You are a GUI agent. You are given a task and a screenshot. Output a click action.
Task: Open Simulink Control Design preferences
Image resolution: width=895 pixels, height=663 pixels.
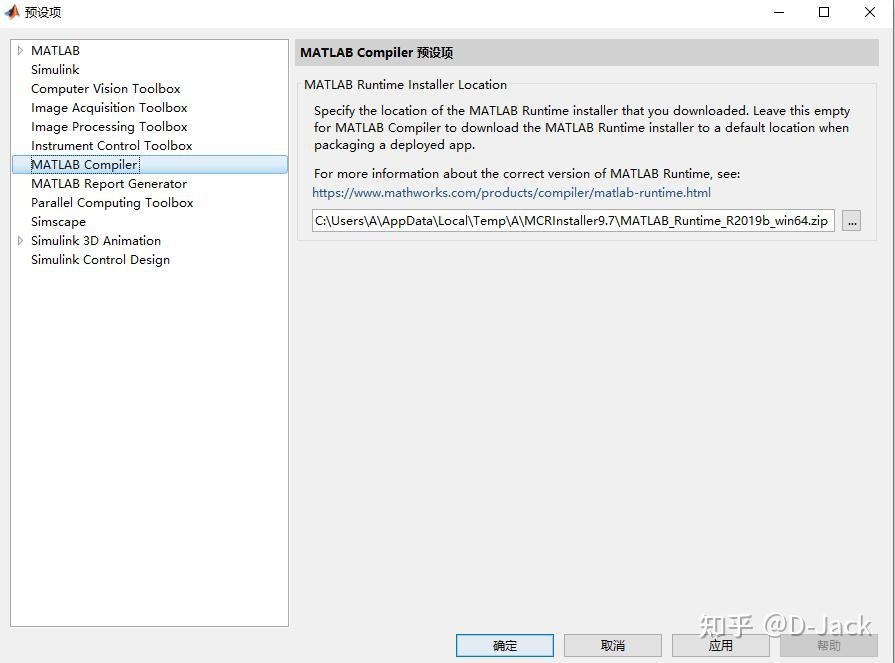(x=100, y=259)
